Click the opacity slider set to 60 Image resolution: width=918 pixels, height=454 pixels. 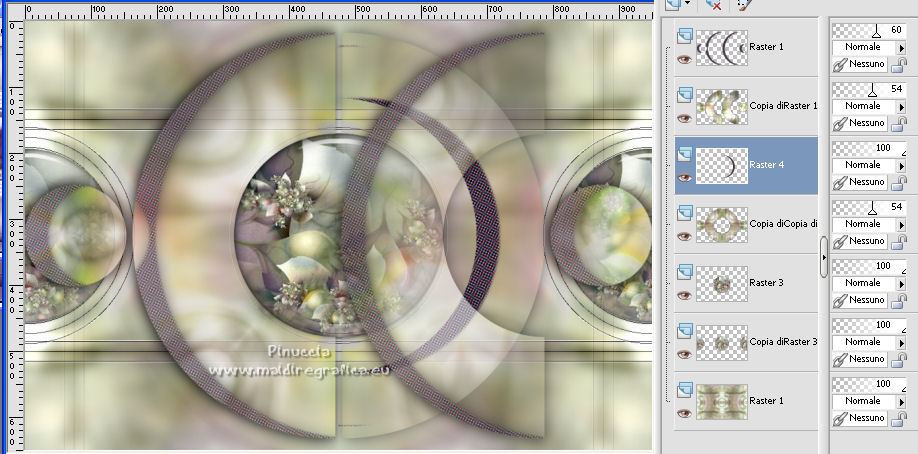(869, 30)
